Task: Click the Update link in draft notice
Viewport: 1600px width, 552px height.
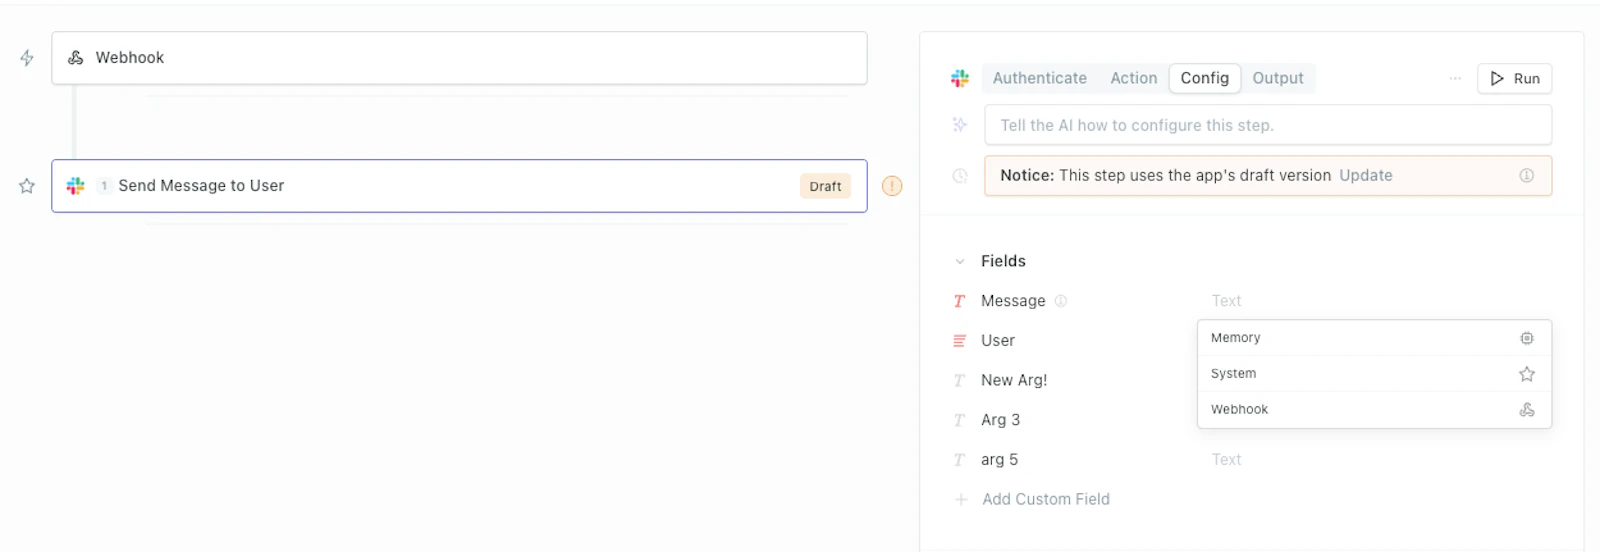Action: tap(1365, 176)
